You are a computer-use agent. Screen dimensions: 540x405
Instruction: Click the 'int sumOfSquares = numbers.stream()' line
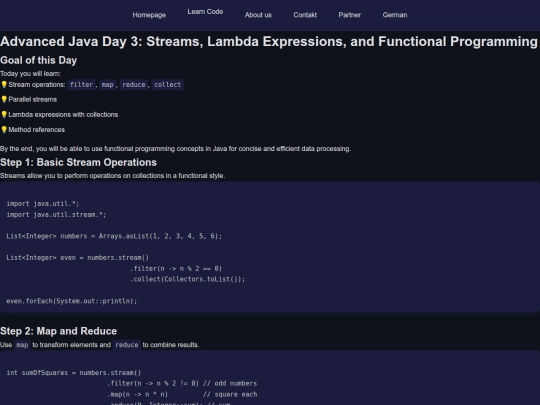[74, 373]
